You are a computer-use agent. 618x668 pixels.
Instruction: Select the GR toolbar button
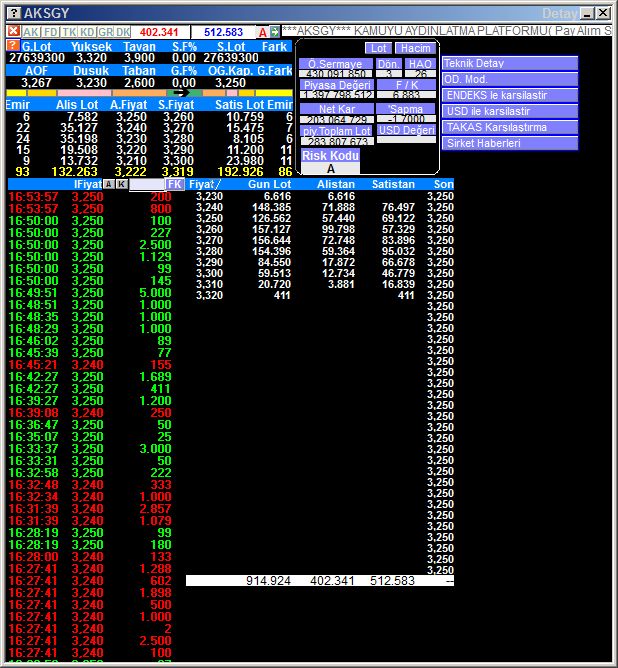click(x=105, y=32)
